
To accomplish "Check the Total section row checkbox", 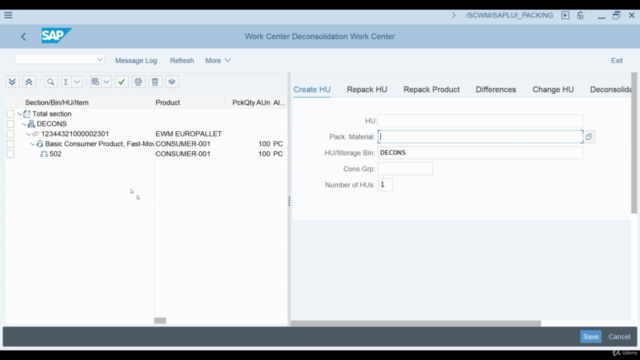I will (11, 114).
